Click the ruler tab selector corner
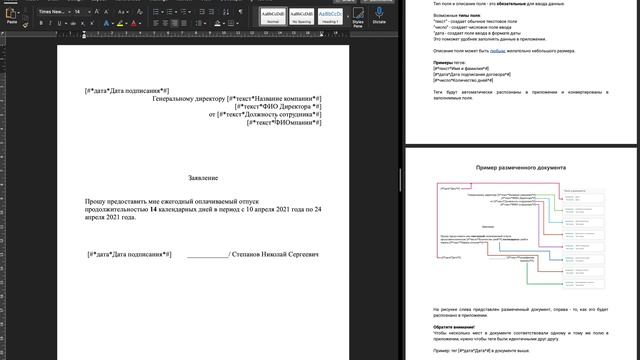This screenshot has height=360, width=640. coord(3,34)
